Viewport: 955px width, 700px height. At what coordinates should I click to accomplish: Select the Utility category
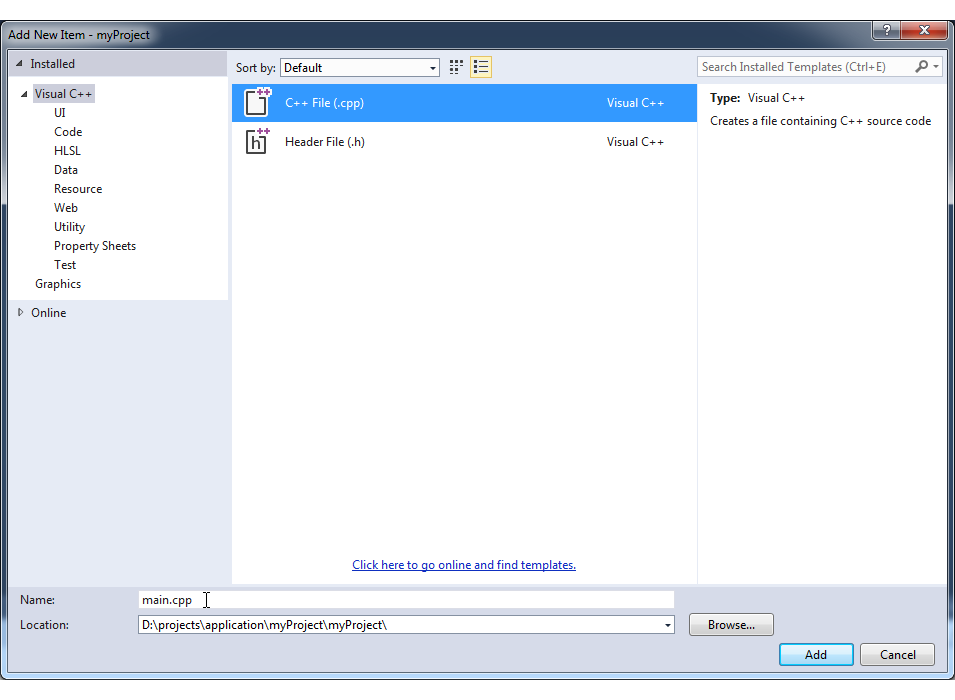(69, 227)
